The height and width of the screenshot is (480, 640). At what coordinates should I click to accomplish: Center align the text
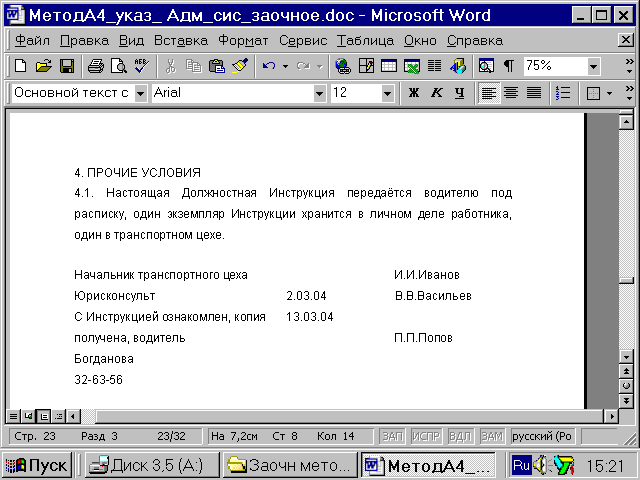511,93
